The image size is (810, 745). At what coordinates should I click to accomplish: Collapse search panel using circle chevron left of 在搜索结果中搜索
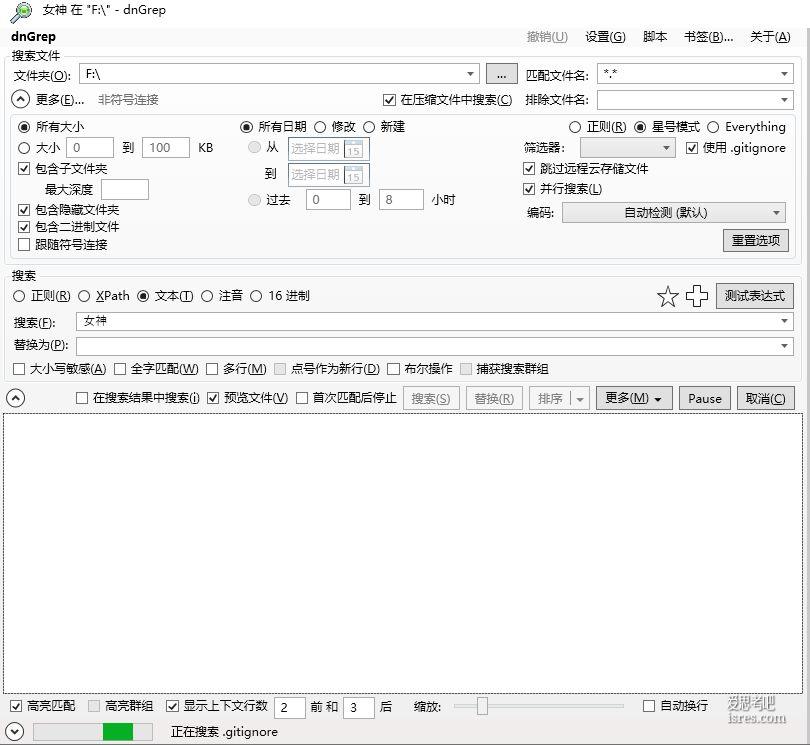tap(15, 398)
